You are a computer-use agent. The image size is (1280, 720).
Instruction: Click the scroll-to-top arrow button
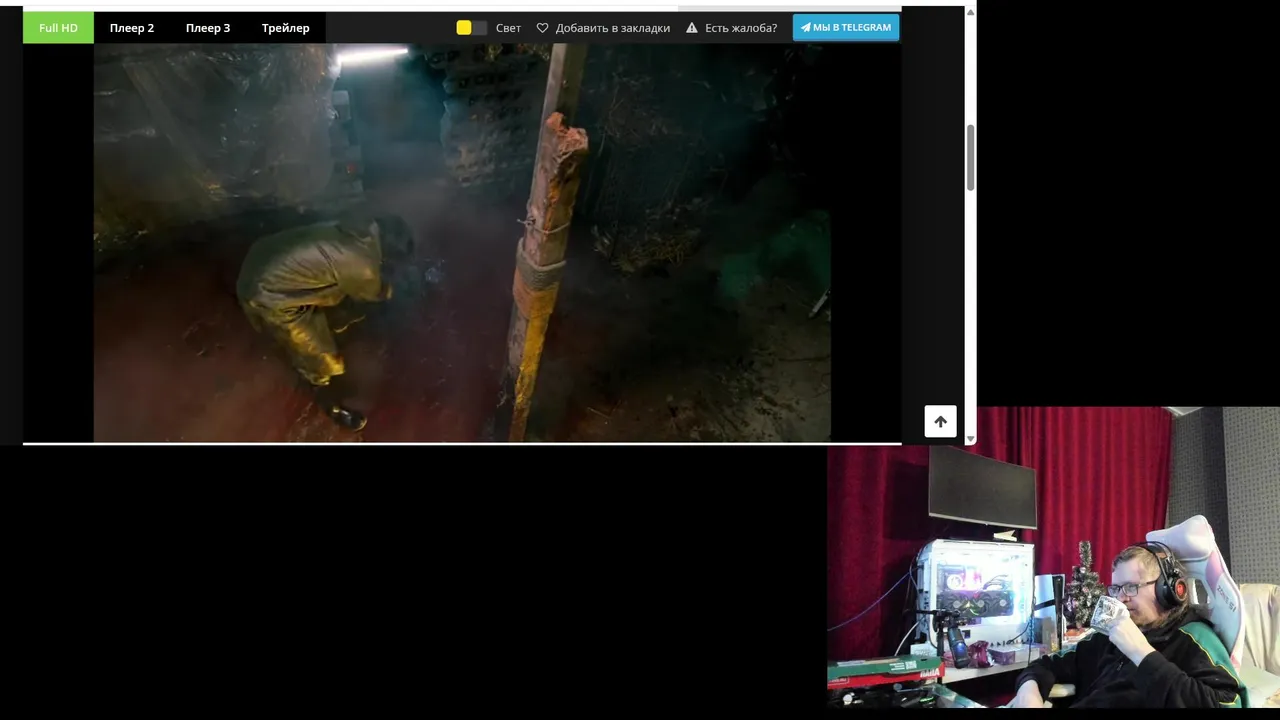940,421
